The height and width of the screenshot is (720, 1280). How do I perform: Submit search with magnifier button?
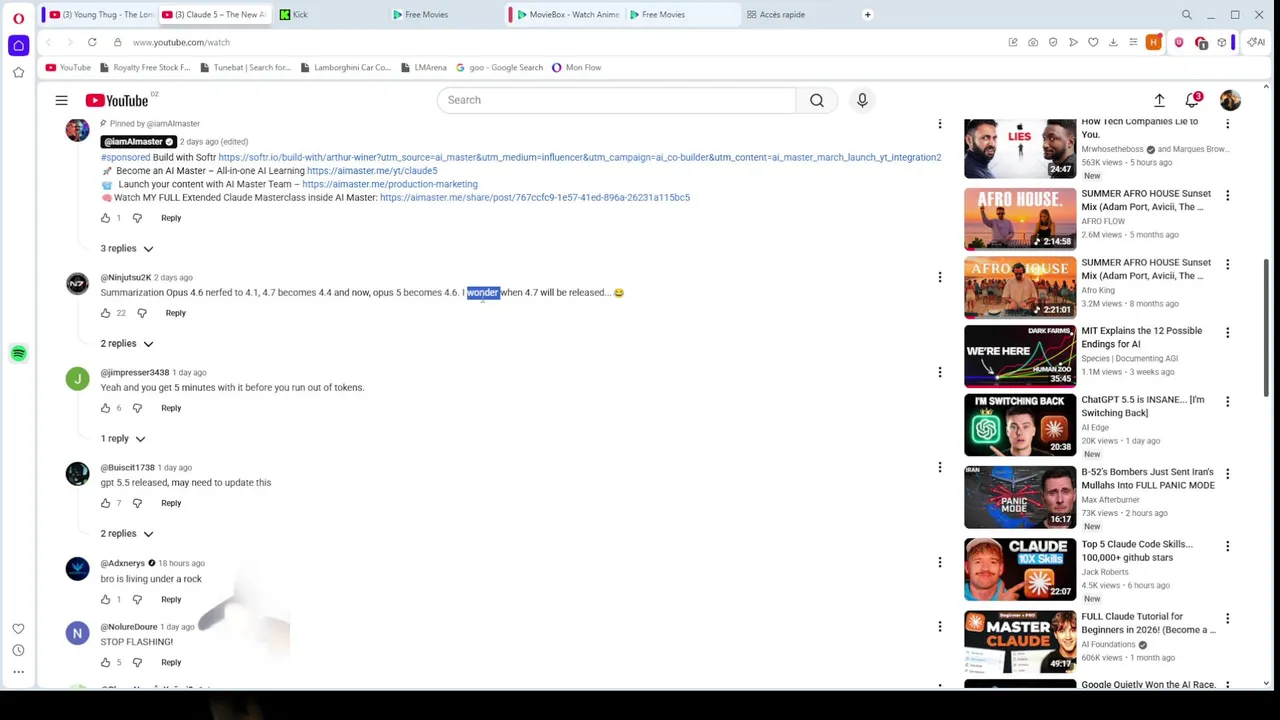pos(817,100)
